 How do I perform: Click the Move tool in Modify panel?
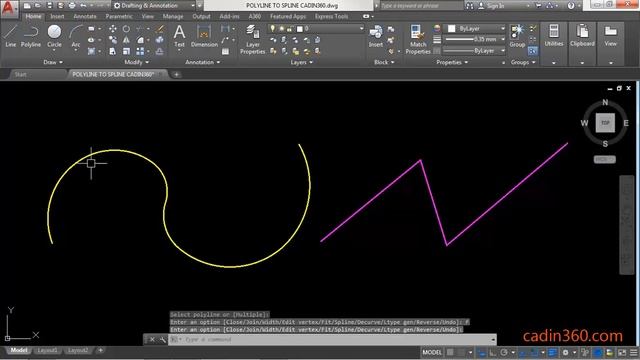[x=113, y=29]
